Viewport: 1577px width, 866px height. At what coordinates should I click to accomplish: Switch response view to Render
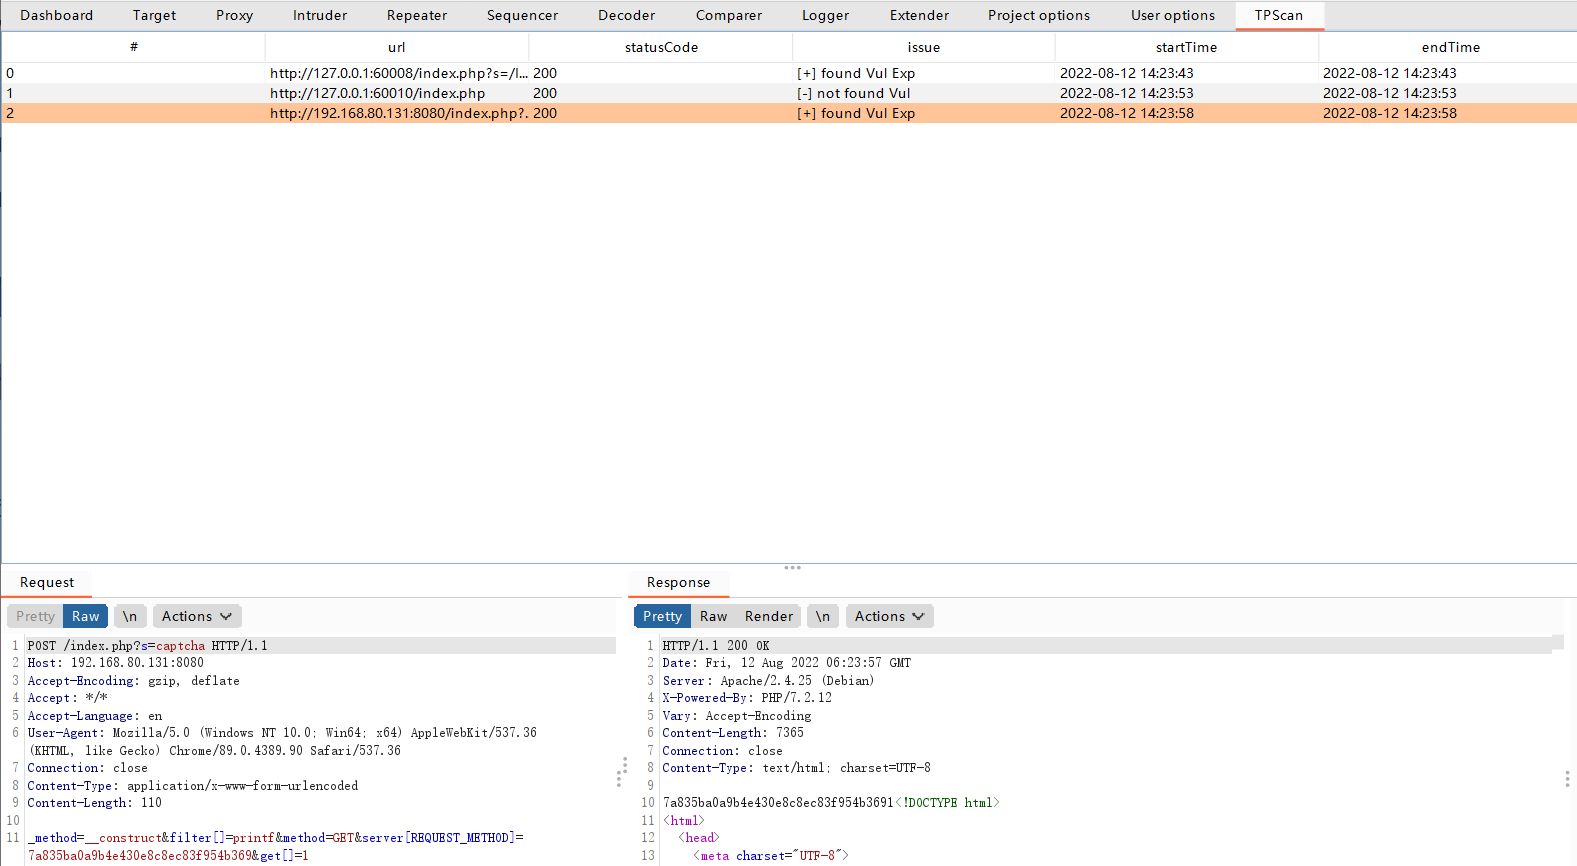pyautogui.click(x=769, y=616)
